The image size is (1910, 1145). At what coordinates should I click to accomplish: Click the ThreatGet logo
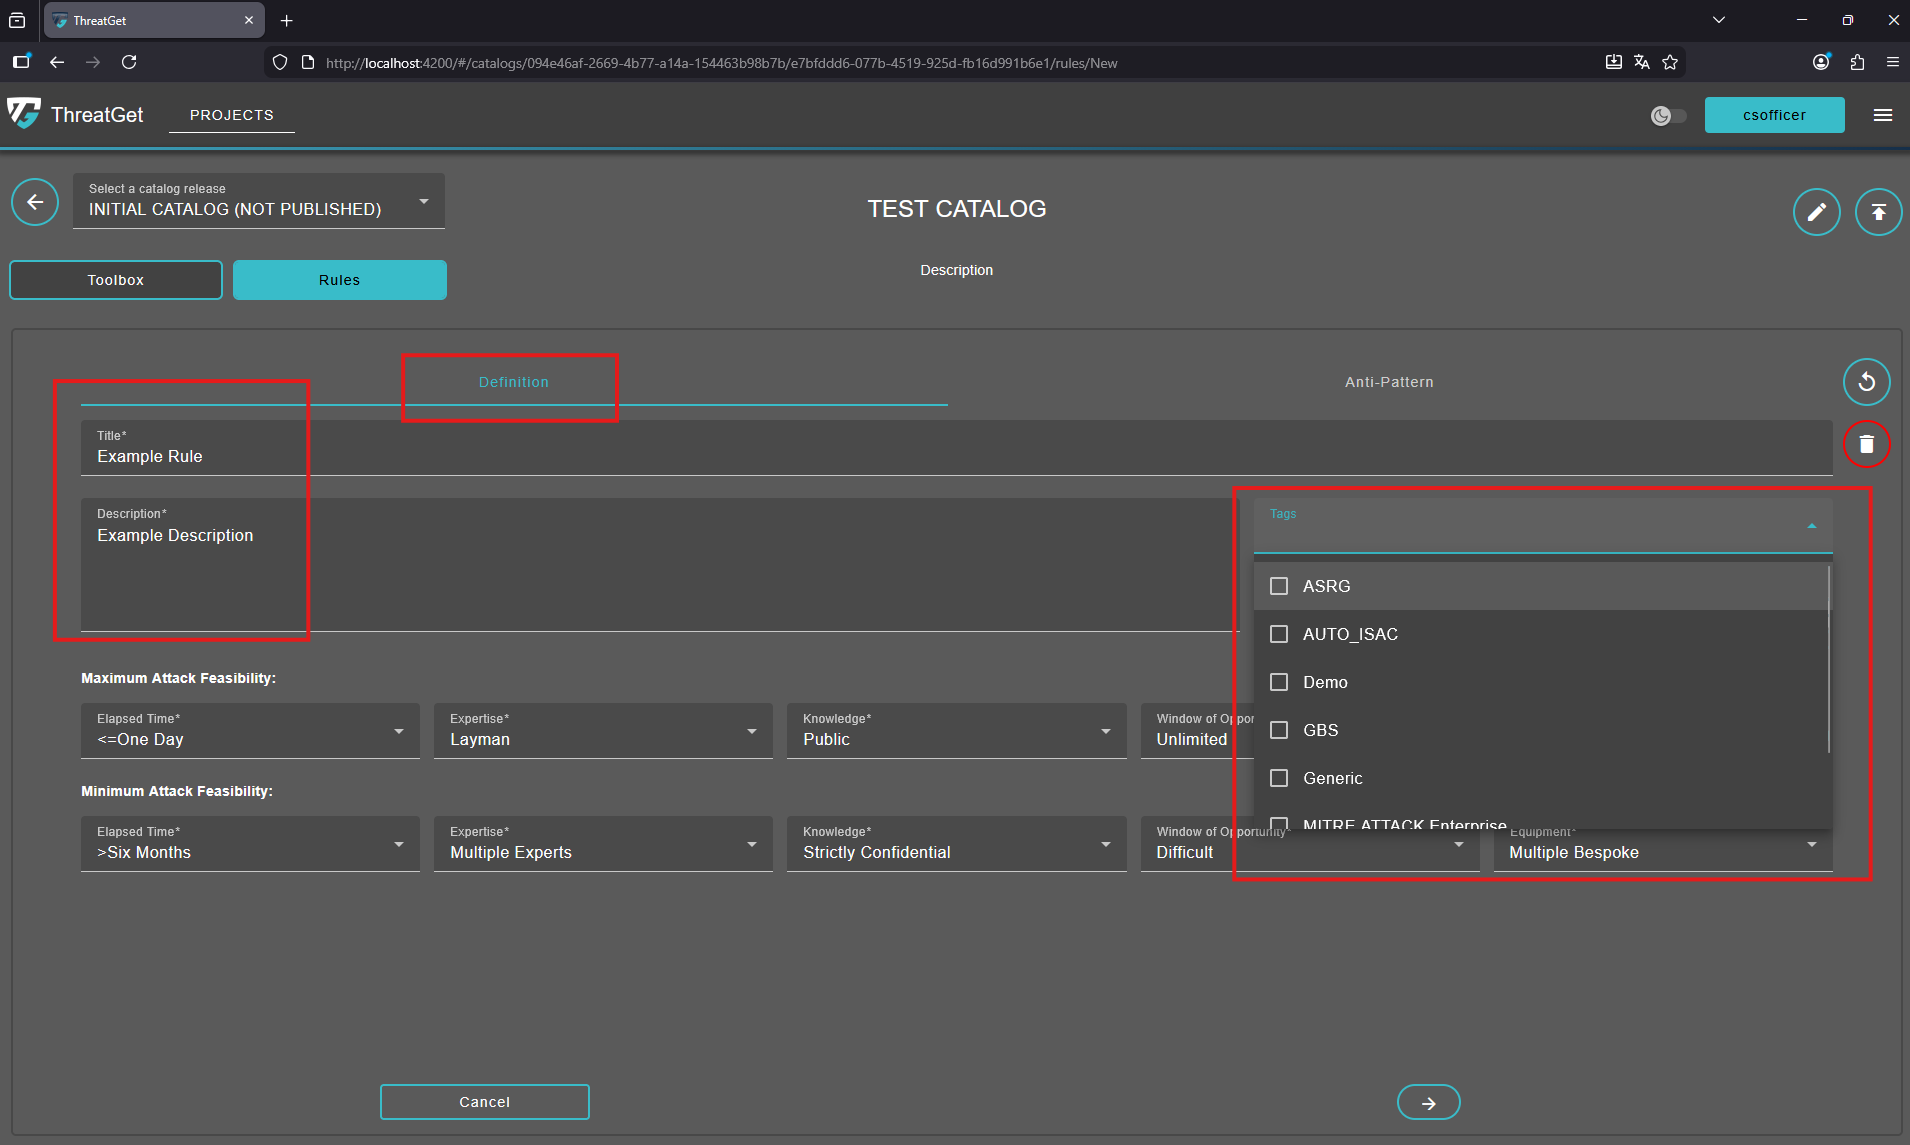coord(24,114)
